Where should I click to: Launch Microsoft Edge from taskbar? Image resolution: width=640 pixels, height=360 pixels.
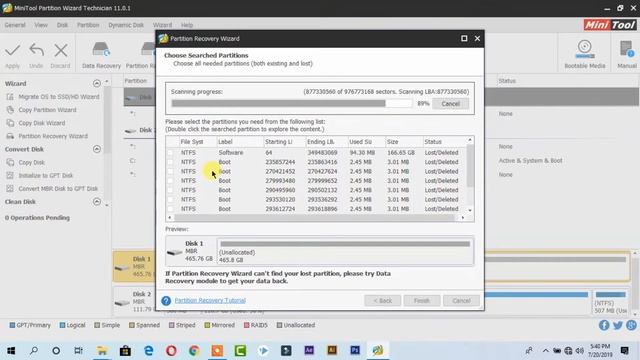tap(149, 351)
